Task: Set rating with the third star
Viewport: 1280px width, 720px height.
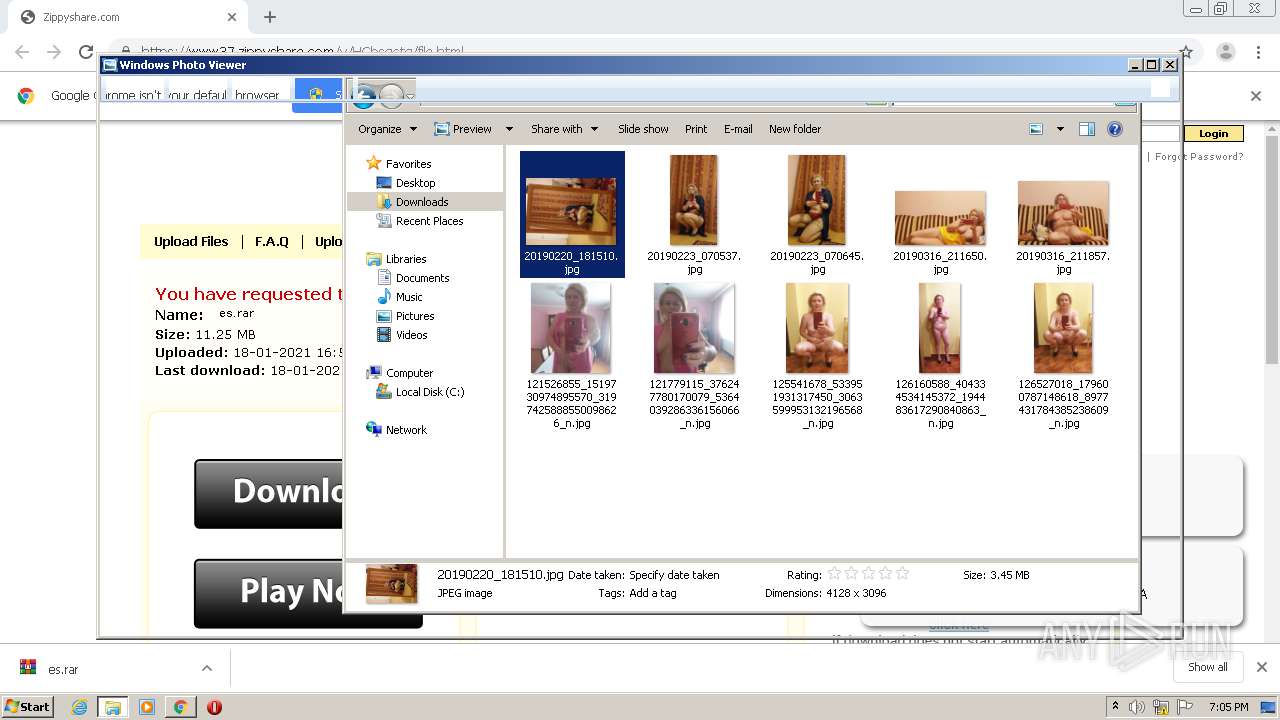Action: point(868,574)
